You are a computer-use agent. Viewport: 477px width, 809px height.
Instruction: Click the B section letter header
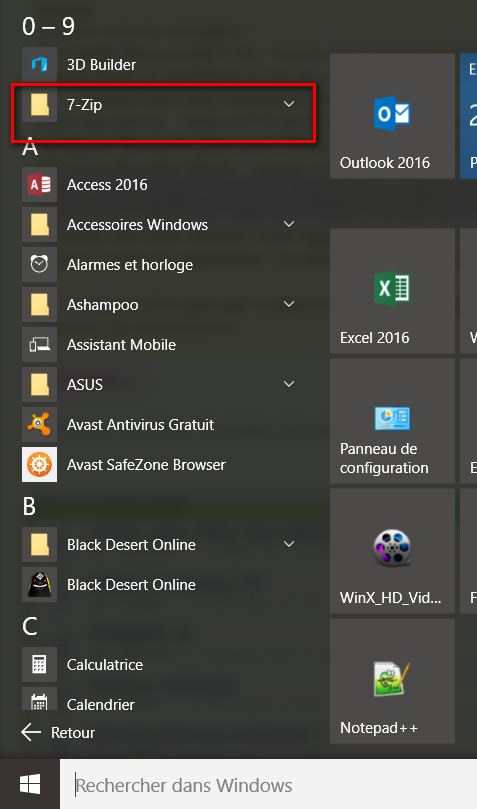(29, 507)
